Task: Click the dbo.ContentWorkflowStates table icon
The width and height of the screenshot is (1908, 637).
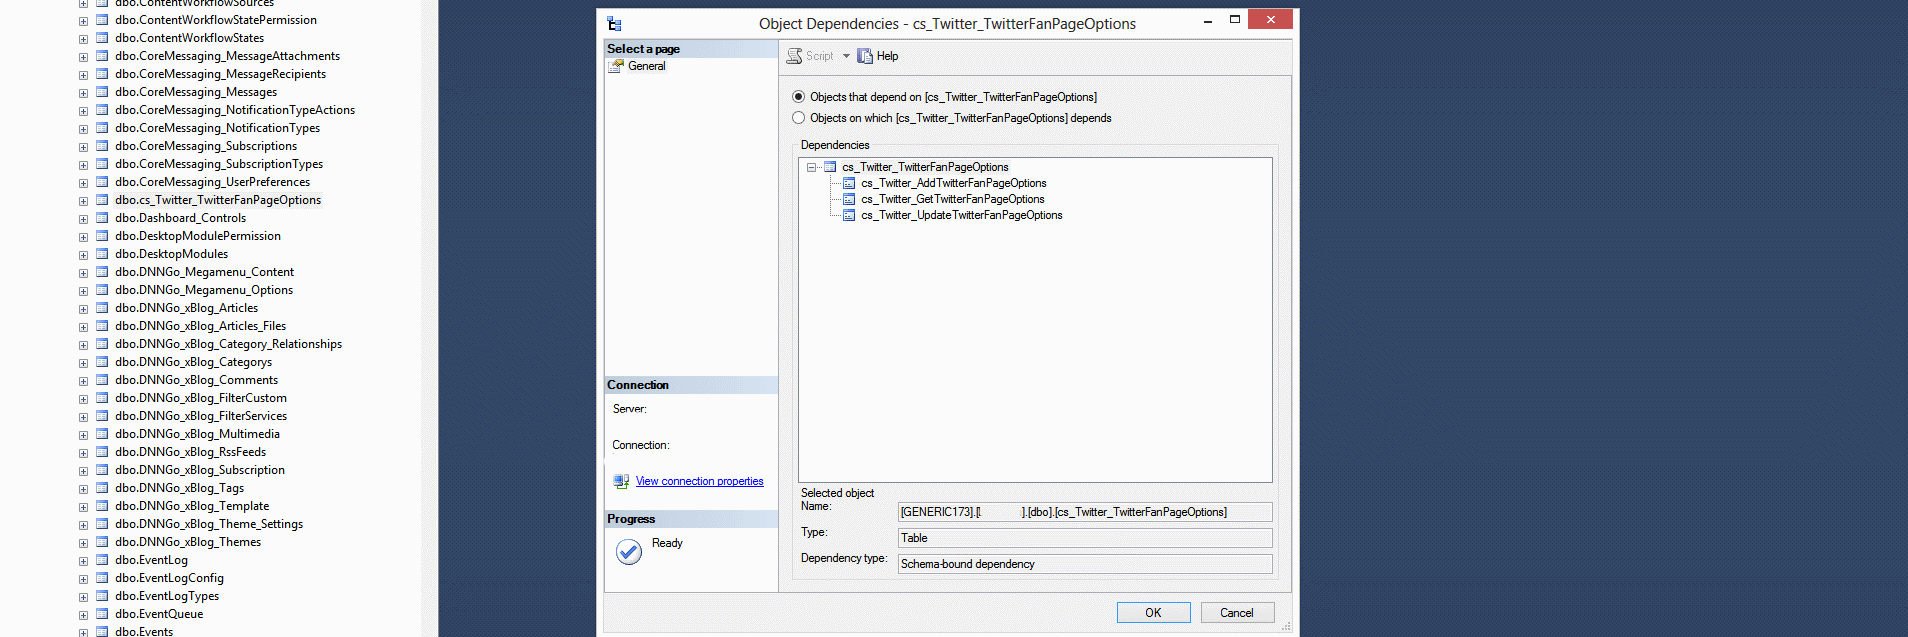Action: (102, 38)
